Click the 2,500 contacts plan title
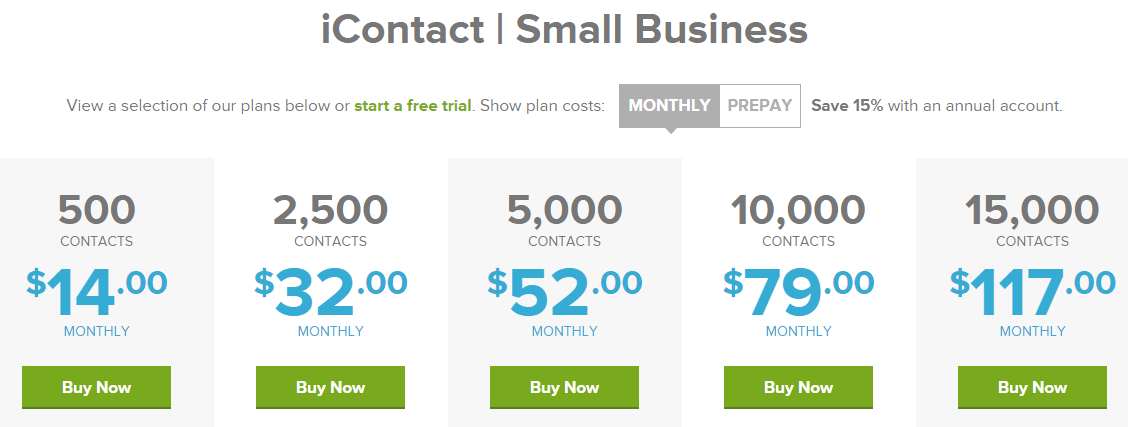 (x=330, y=219)
